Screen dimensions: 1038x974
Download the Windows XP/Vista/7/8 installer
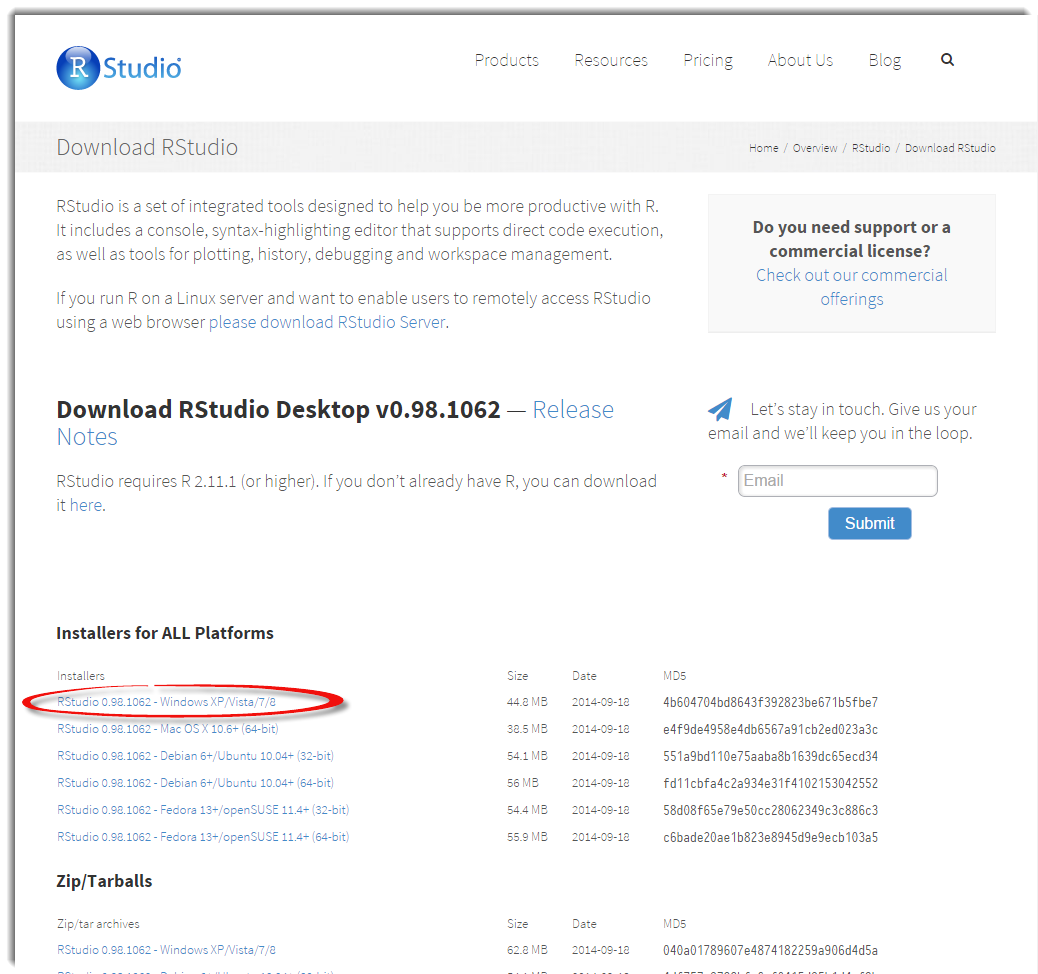(x=166, y=702)
